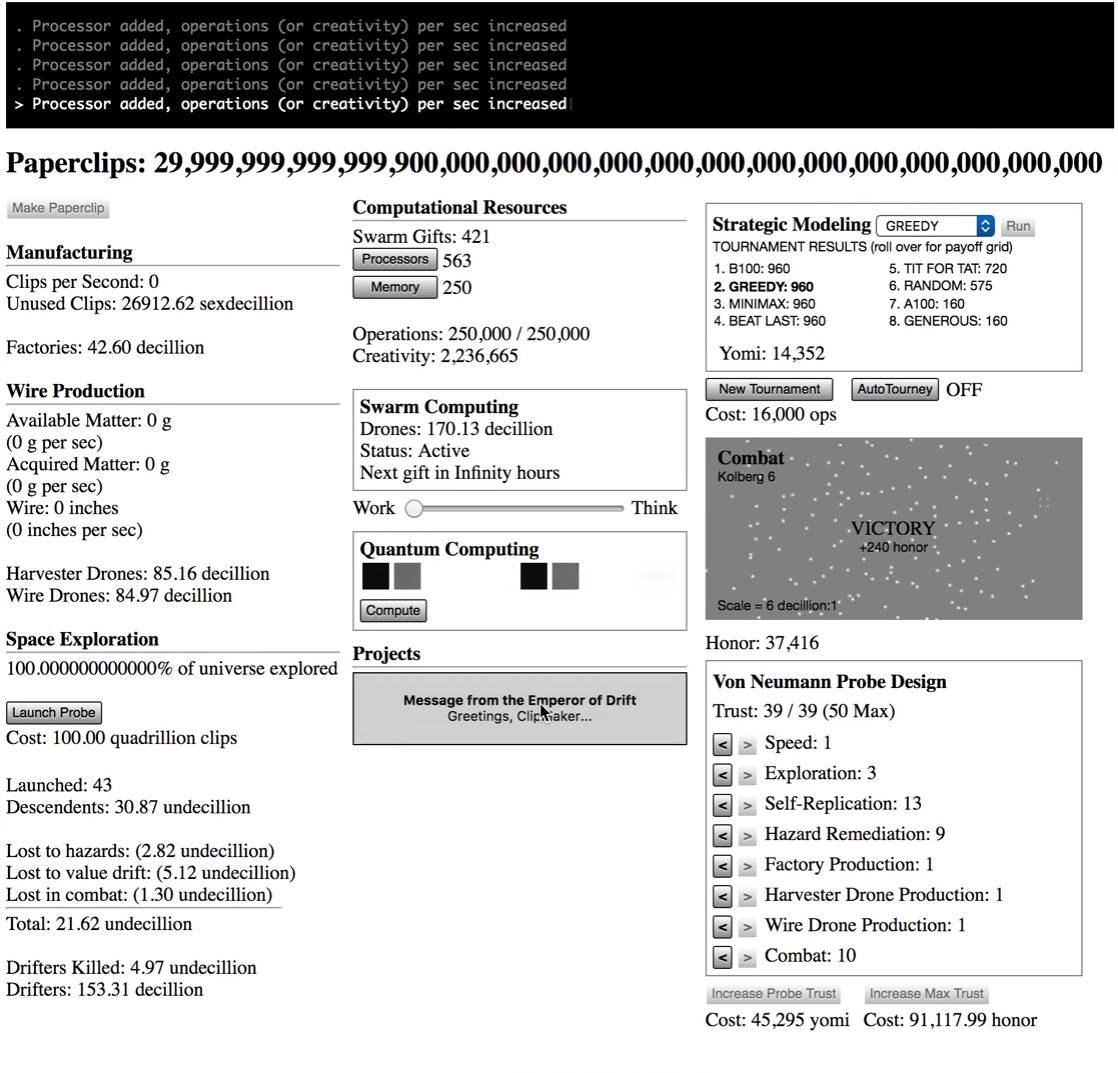Screen dimensions: 1118x1073
Task: Open the GREEDY strategy dropdown
Action: pos(934,226)
